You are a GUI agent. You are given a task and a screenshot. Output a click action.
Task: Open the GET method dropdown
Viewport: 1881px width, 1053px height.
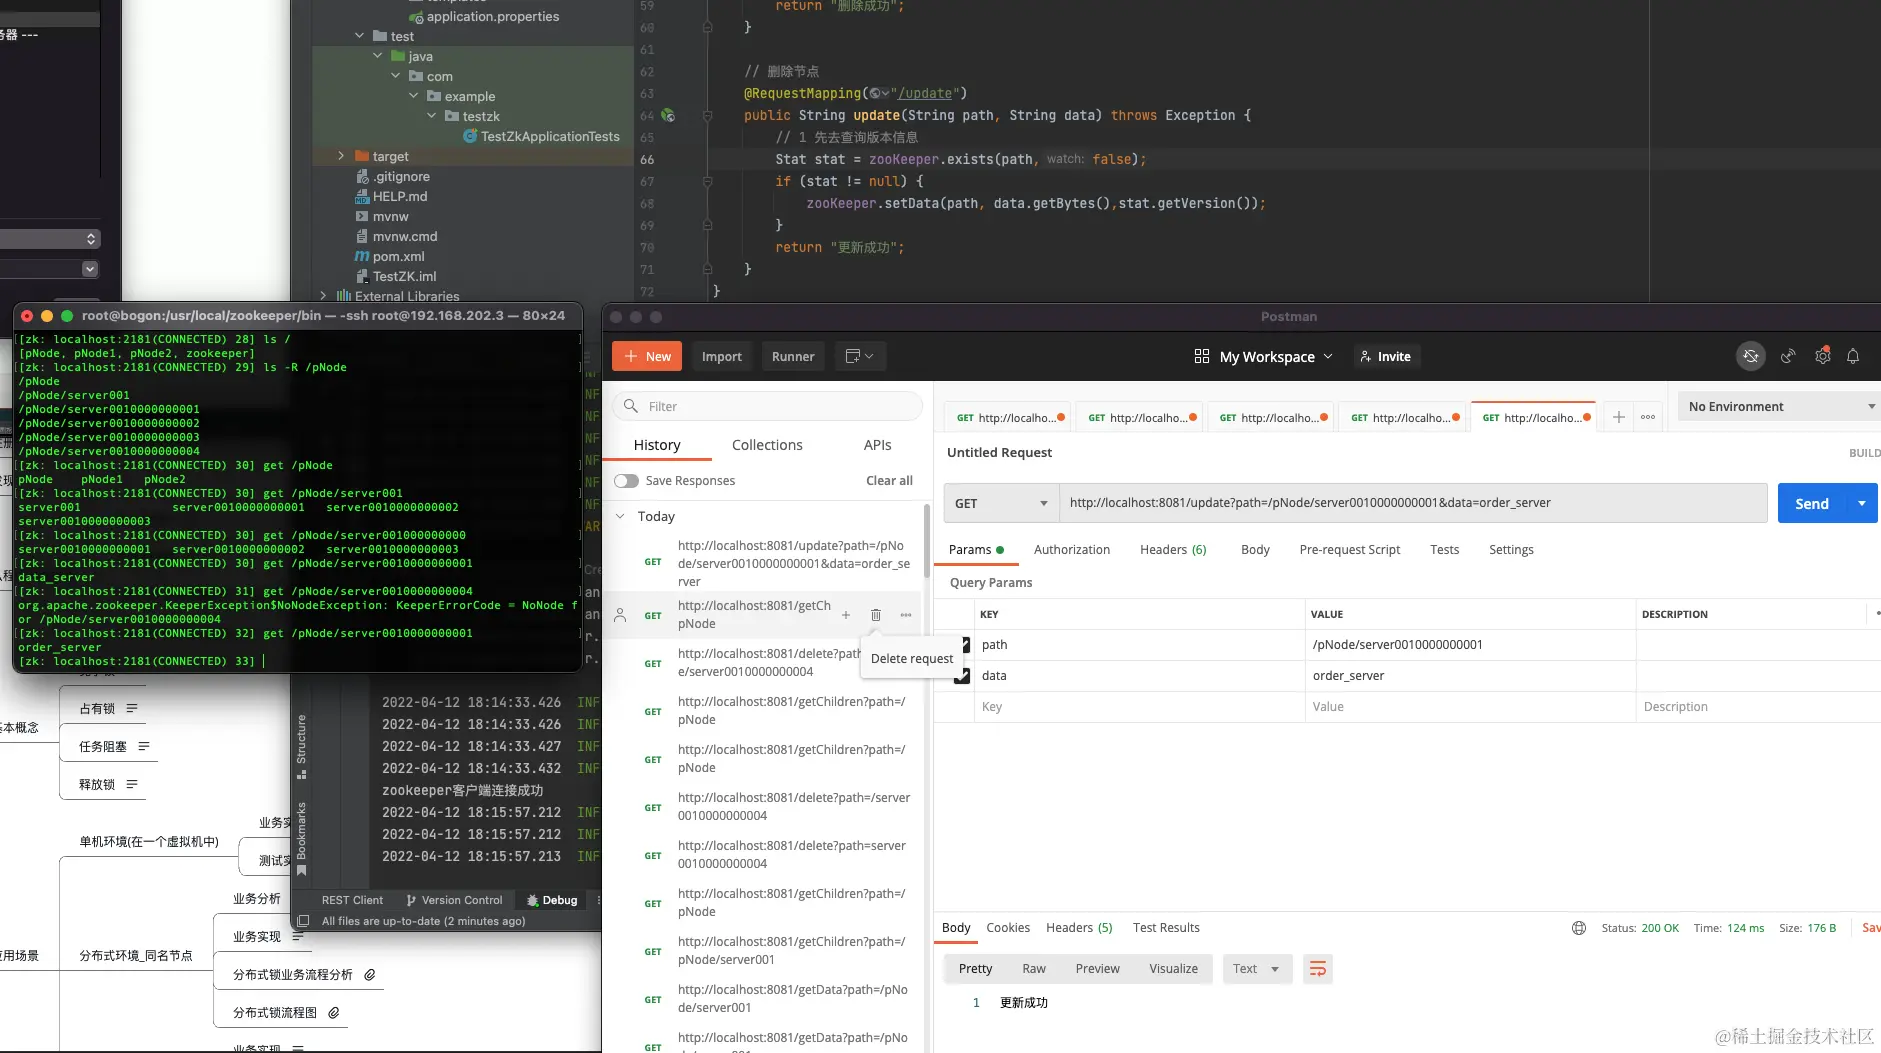(x=1001, y=503)
